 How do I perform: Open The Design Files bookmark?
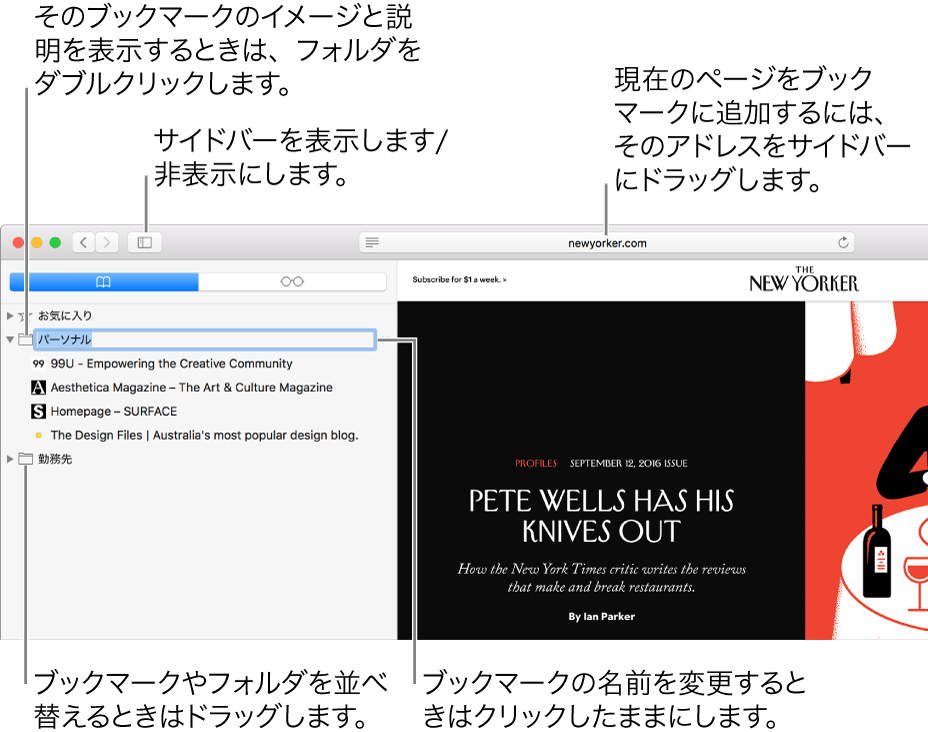coord(195,435)
